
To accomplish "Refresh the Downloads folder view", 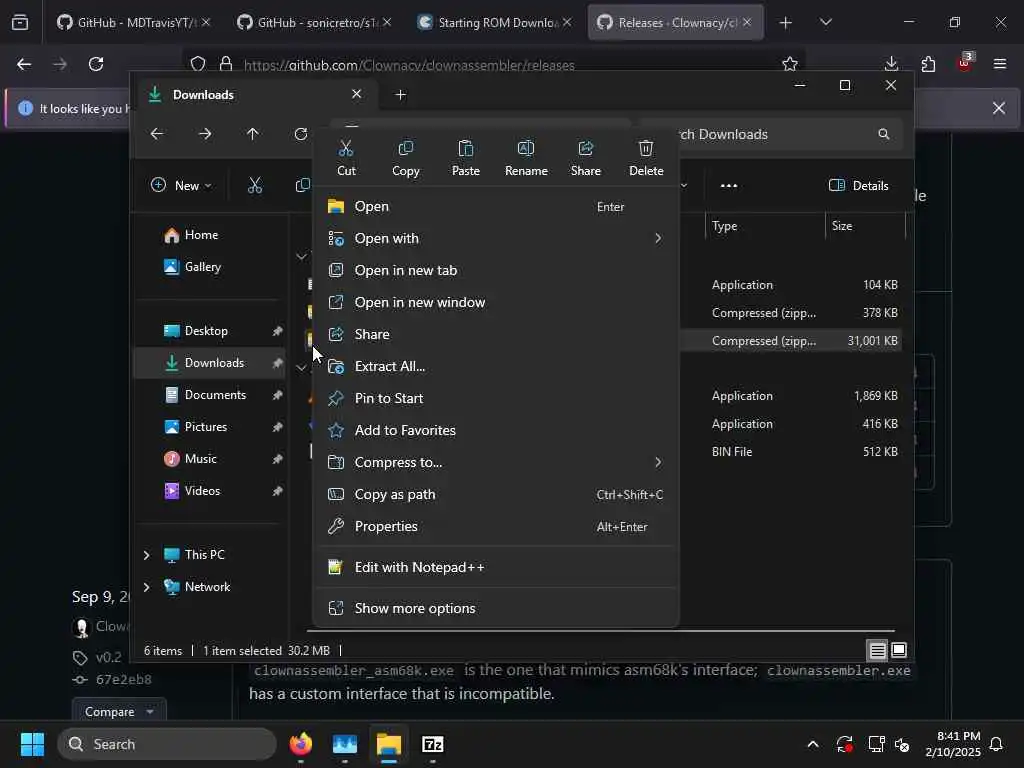I will click(x=300, y=134).
